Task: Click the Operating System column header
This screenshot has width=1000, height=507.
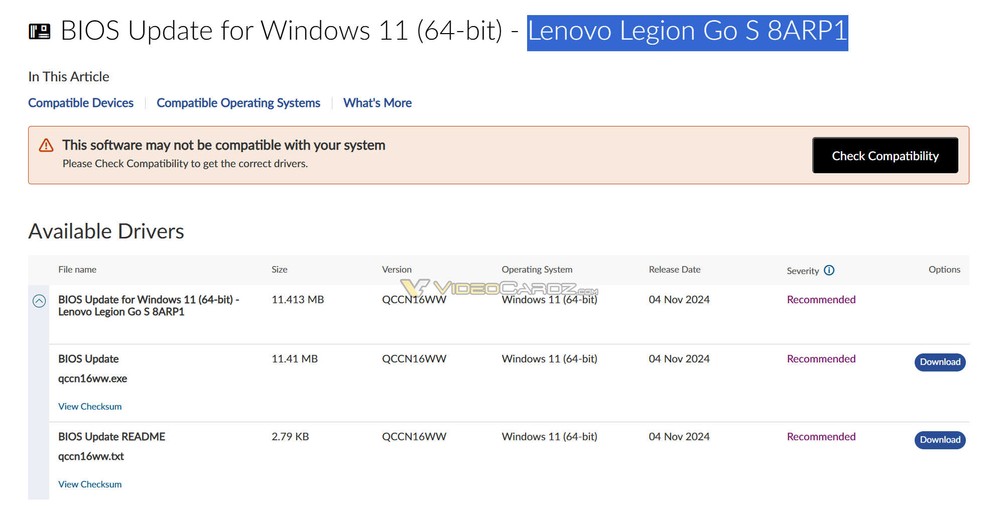Action: click(537, 270)
